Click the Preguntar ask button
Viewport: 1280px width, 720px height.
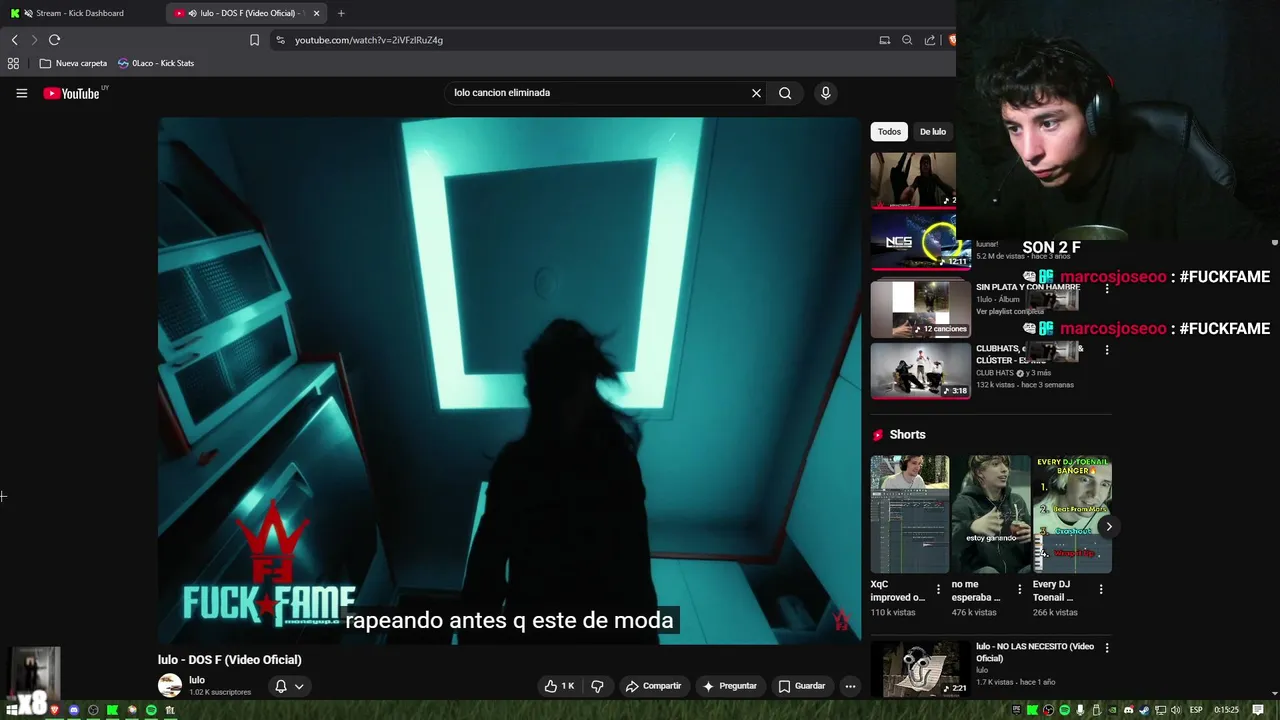coord(730,686)
